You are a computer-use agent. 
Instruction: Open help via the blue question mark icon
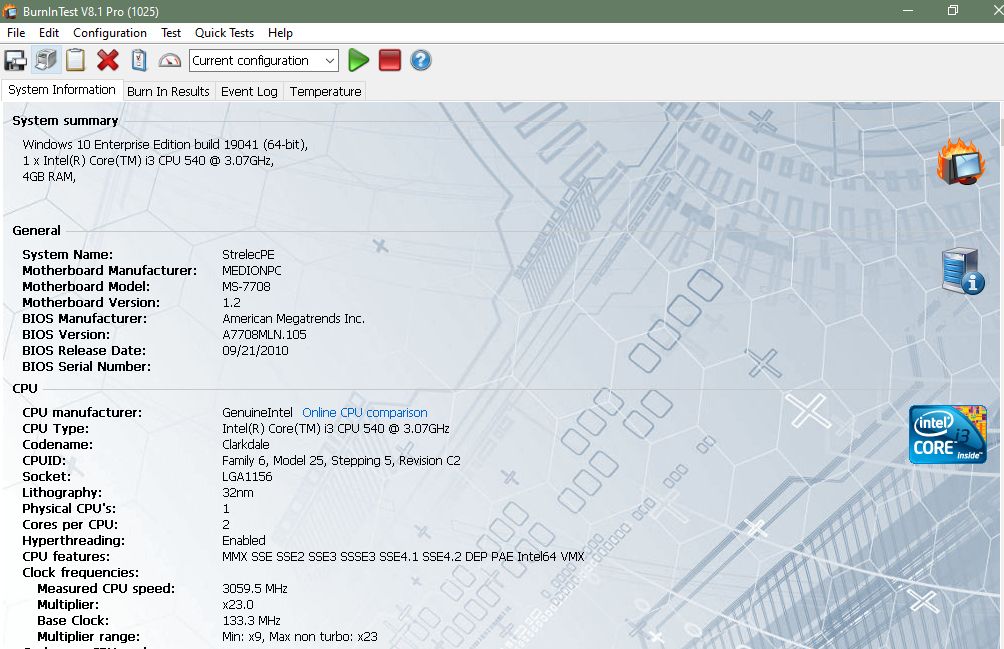421,61
